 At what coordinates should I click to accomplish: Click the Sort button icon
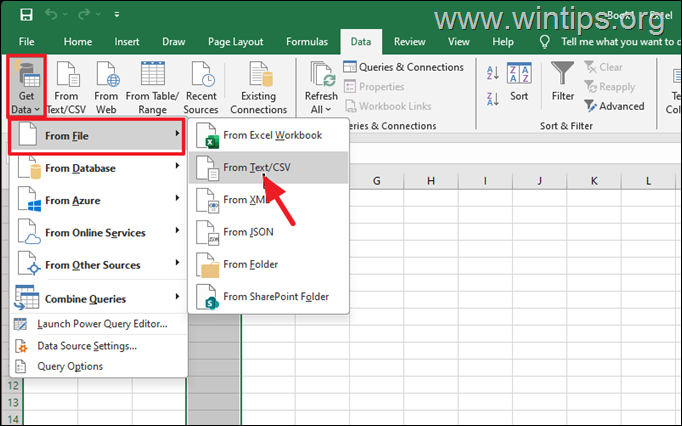pos(519,77)
